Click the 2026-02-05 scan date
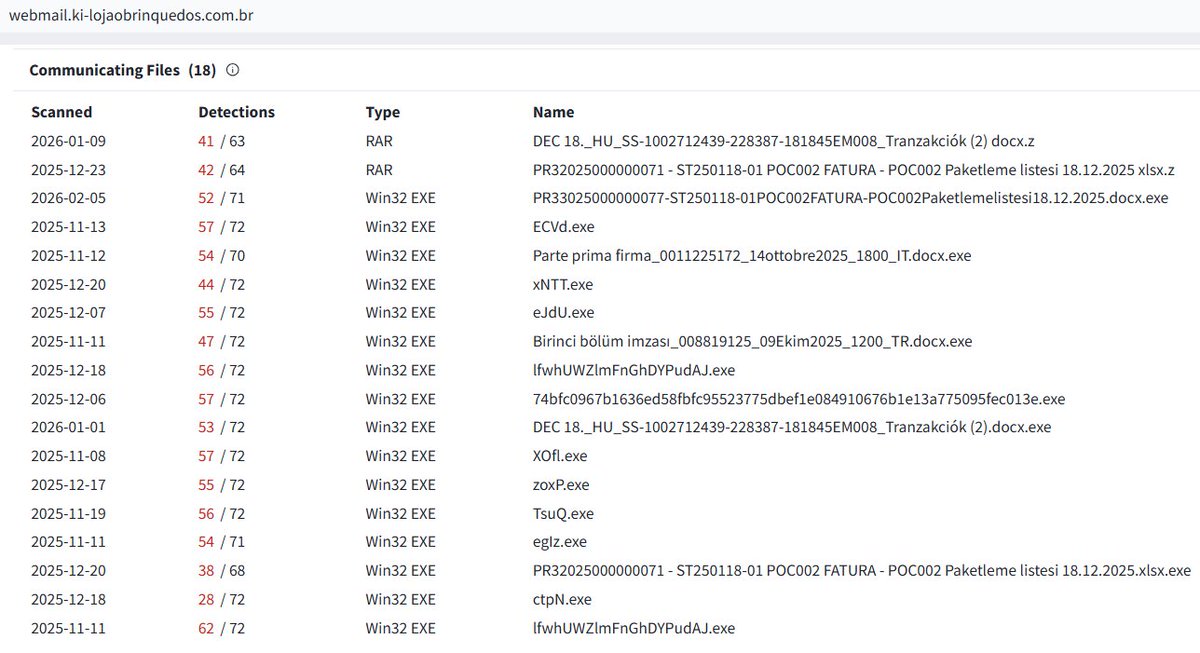 click(68, 198)
